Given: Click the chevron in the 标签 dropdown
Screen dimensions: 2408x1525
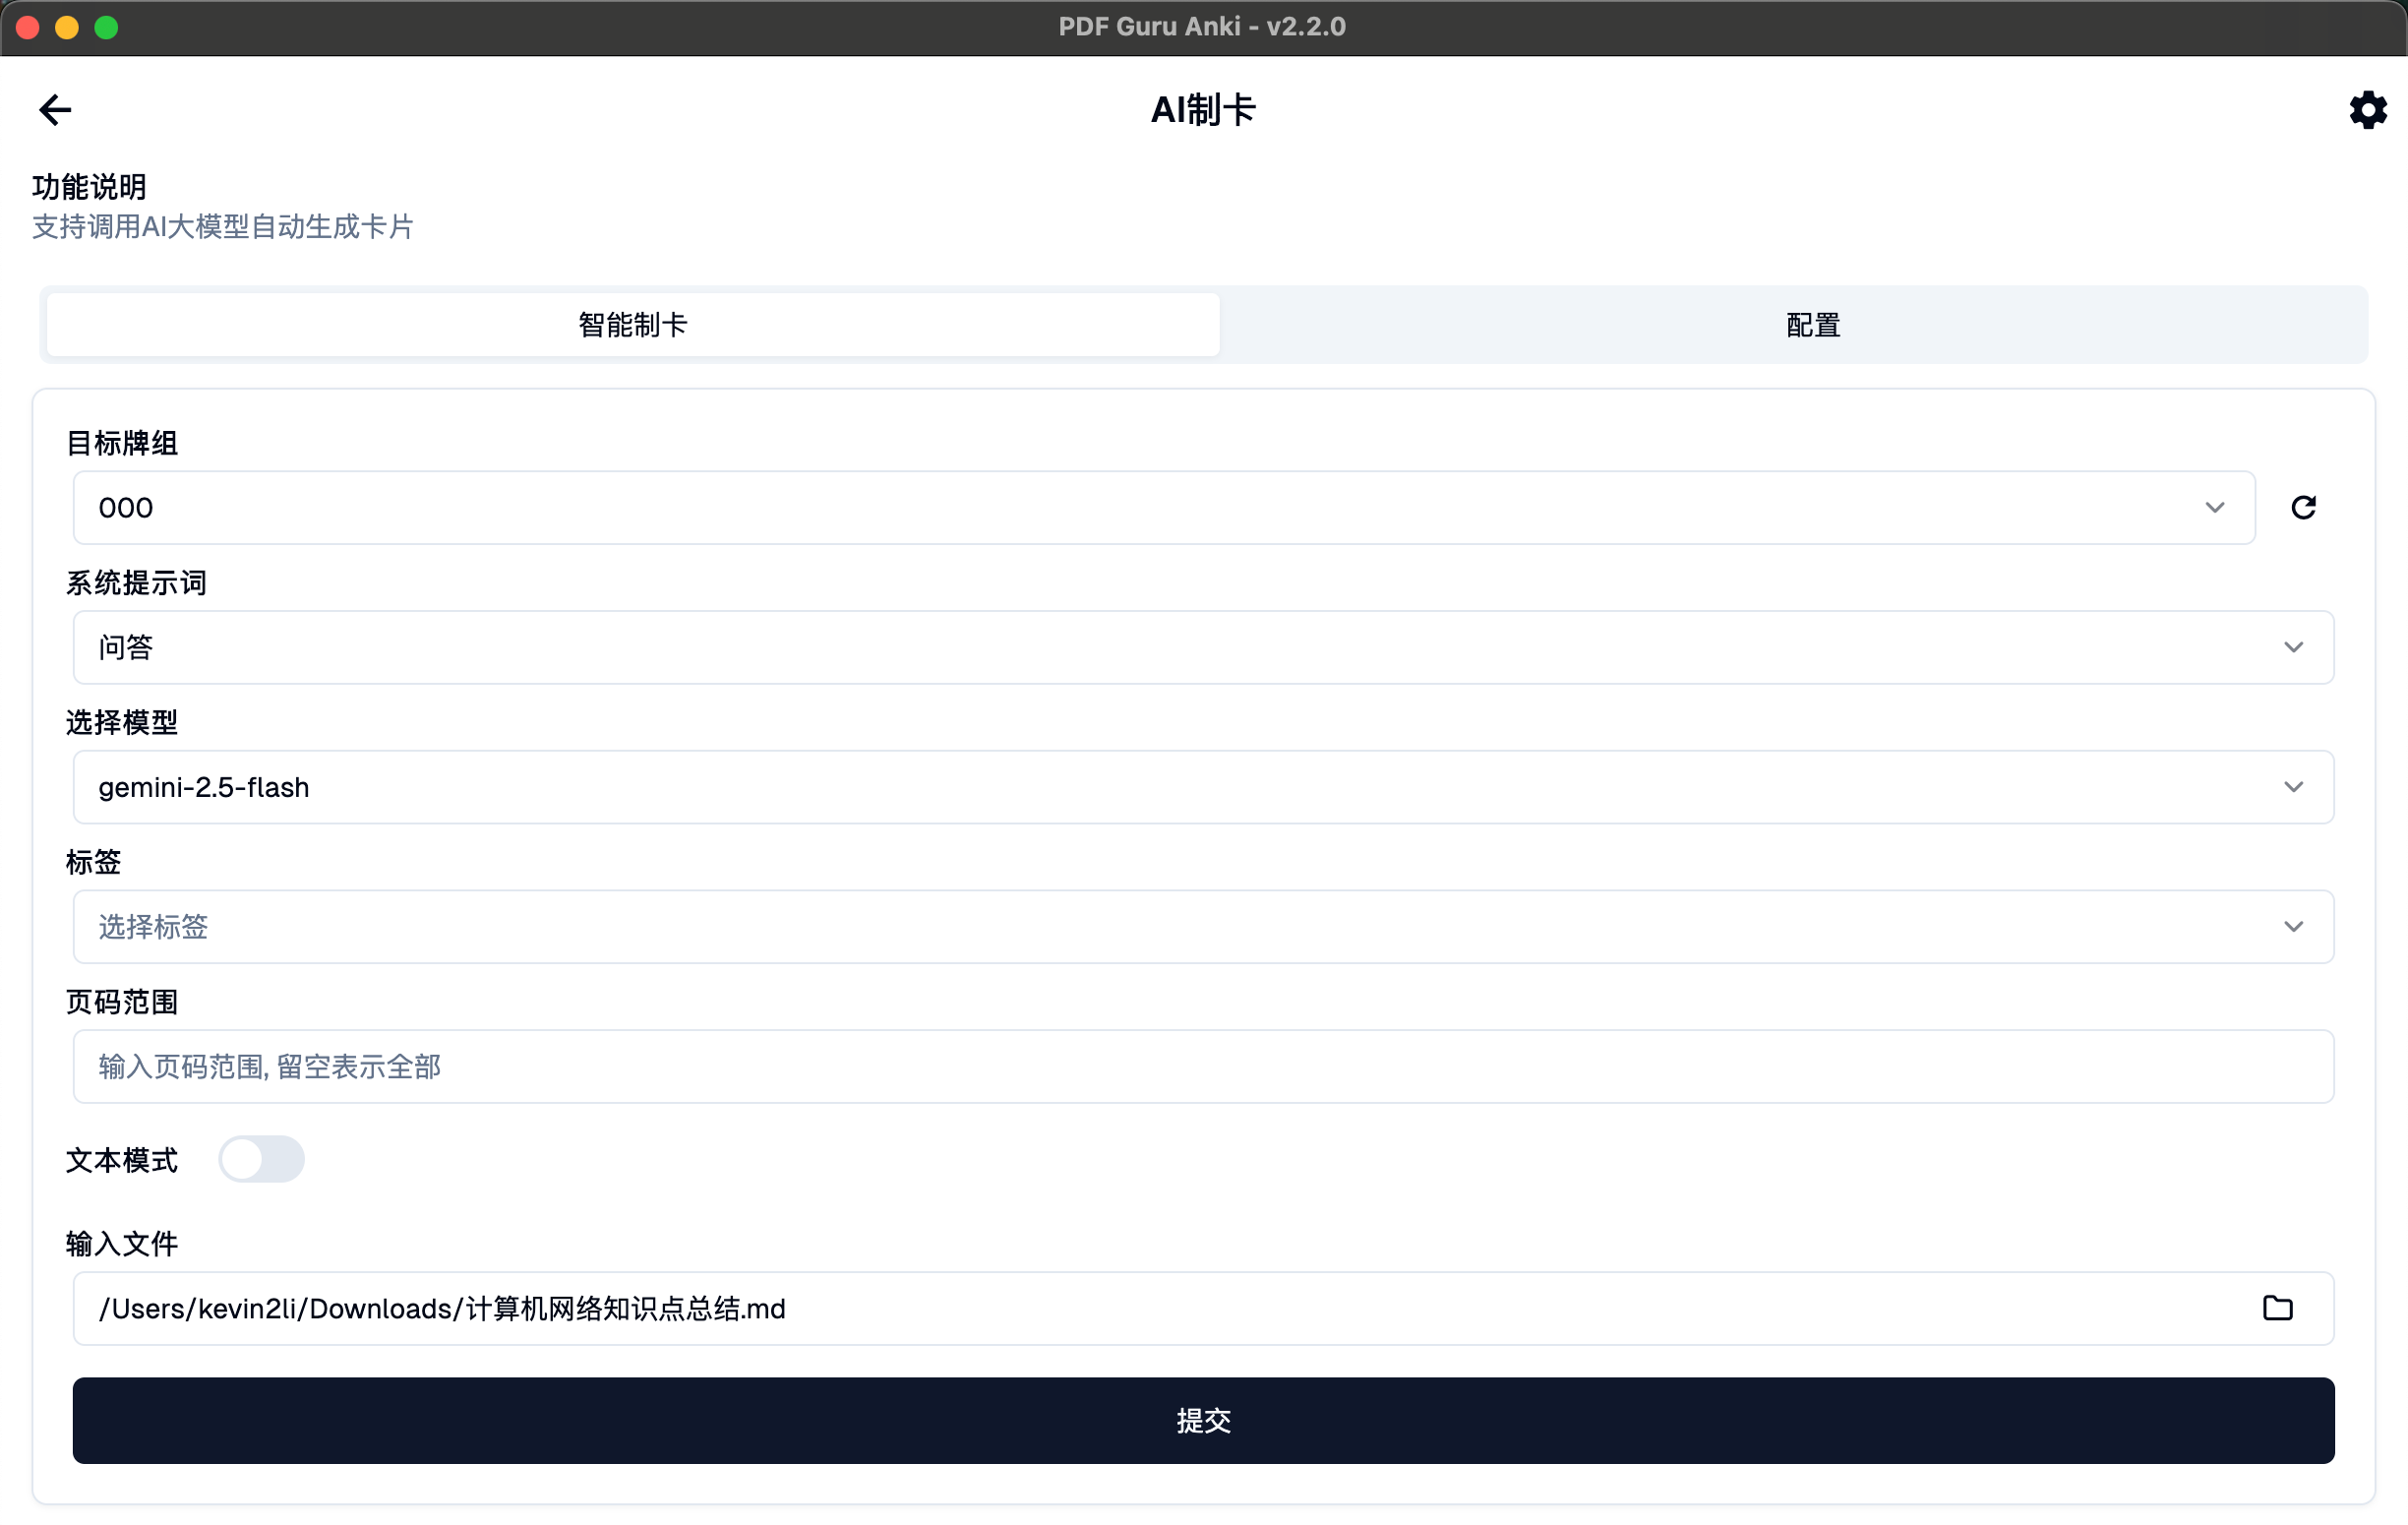Looking at the screenshot, I should [x=2293, y=926].
